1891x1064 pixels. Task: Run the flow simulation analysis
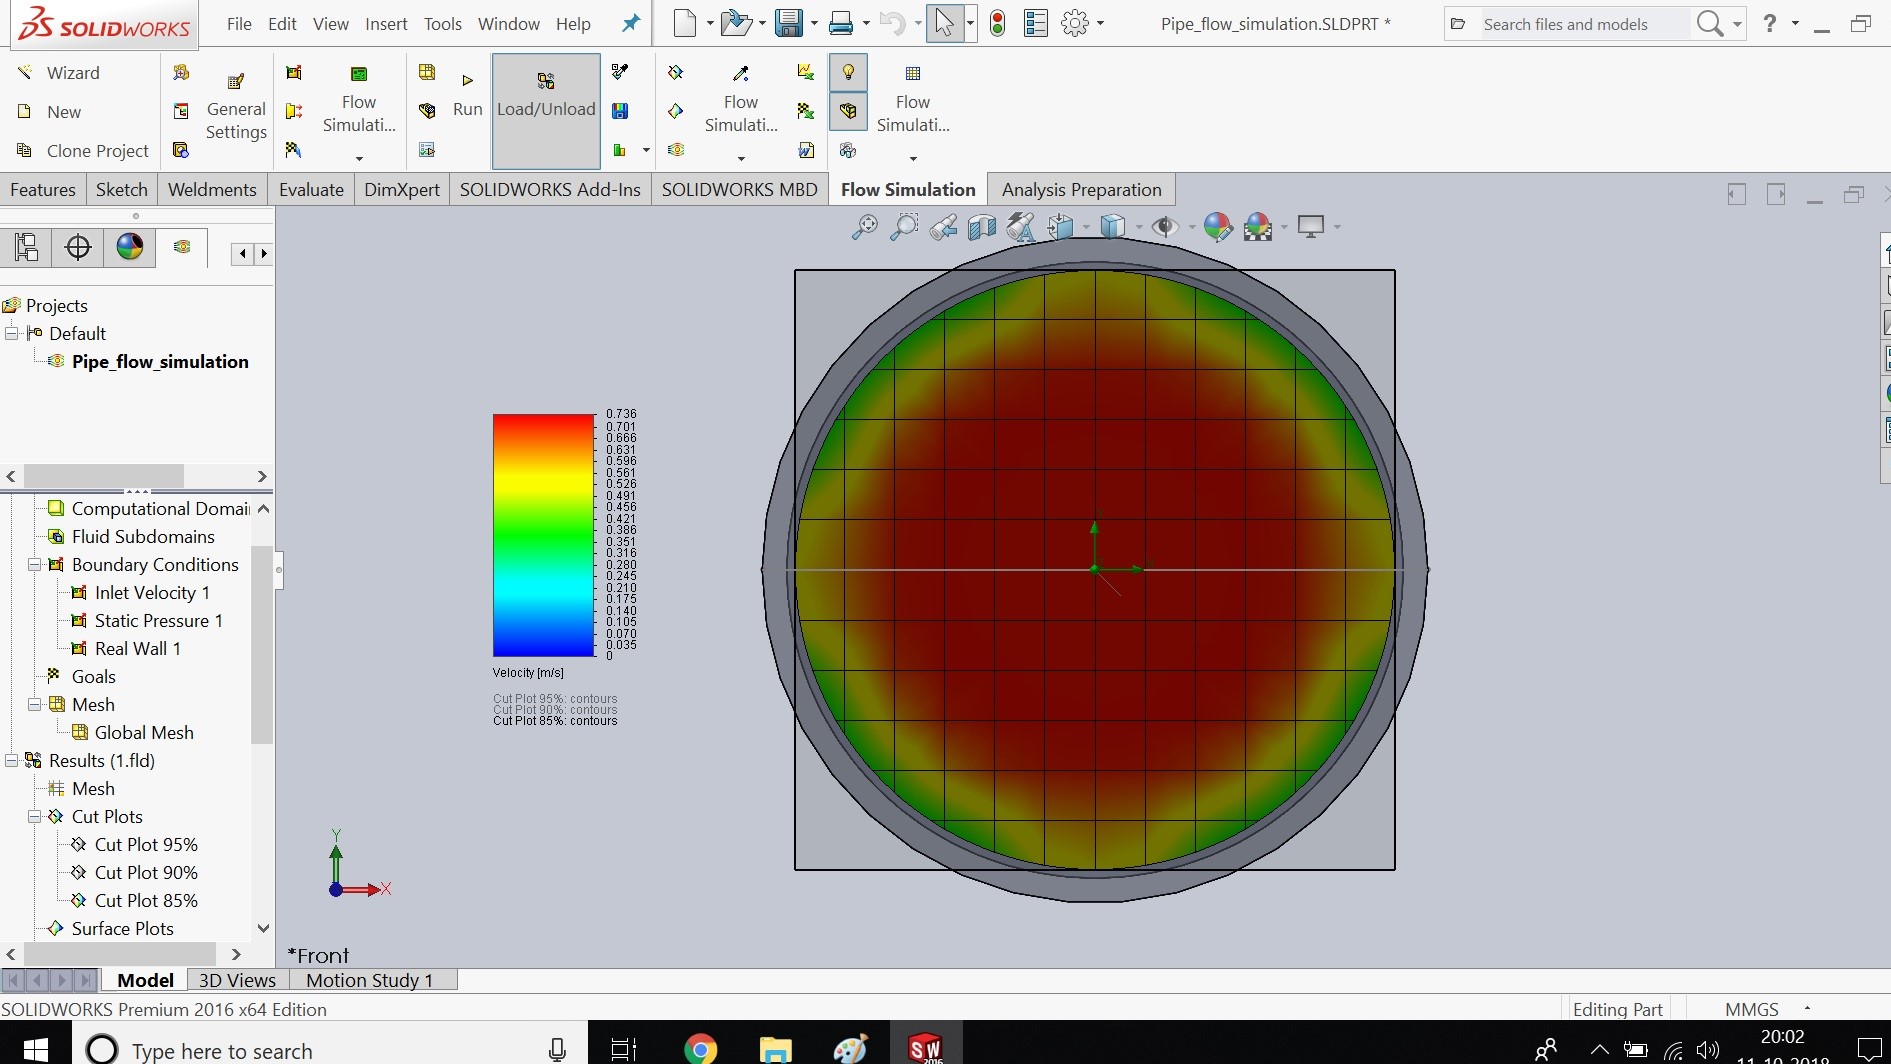click(x=467, y=95)
